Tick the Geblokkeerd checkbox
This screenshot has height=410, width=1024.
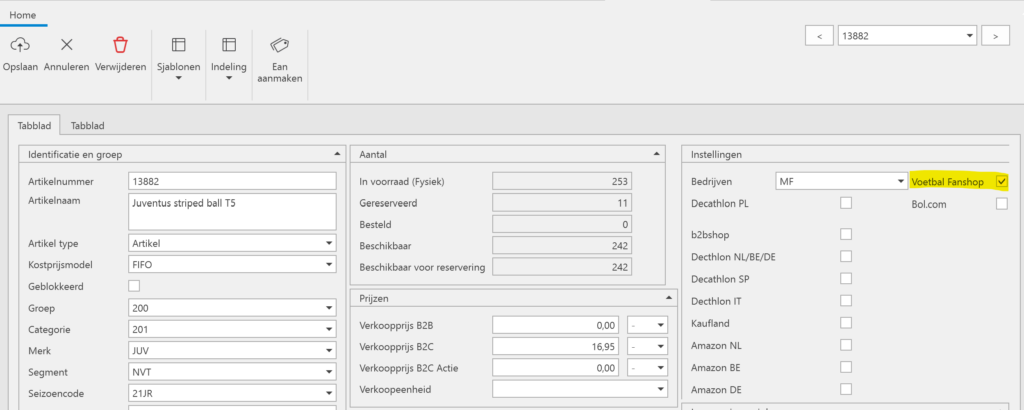[x=135, y=286]
